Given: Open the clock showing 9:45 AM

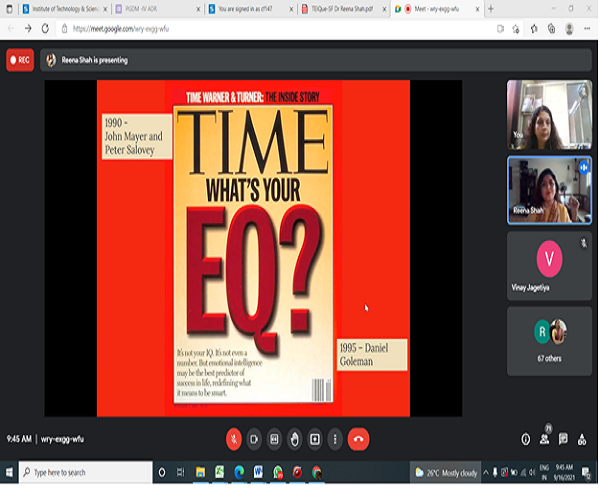Looking at the screenshot, I should [564, 473].
